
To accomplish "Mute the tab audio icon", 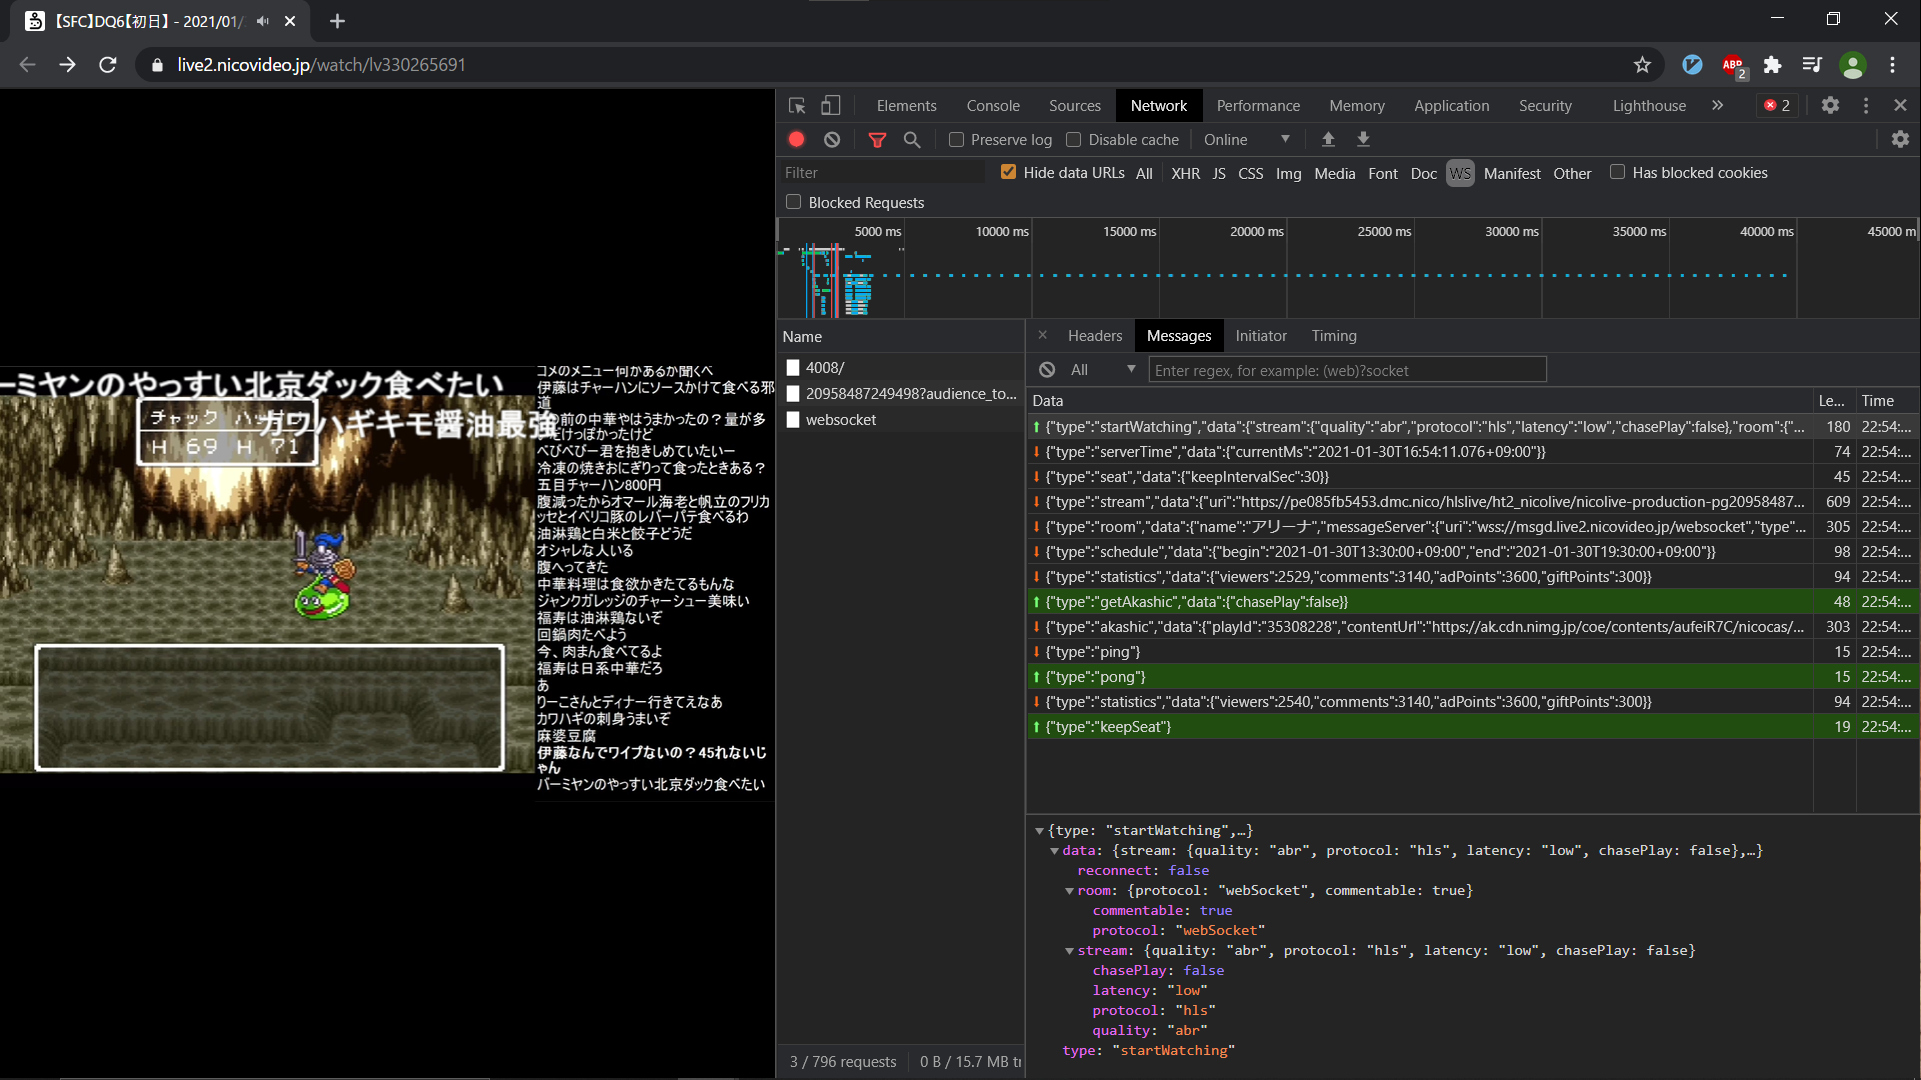I will pos(263,21).
